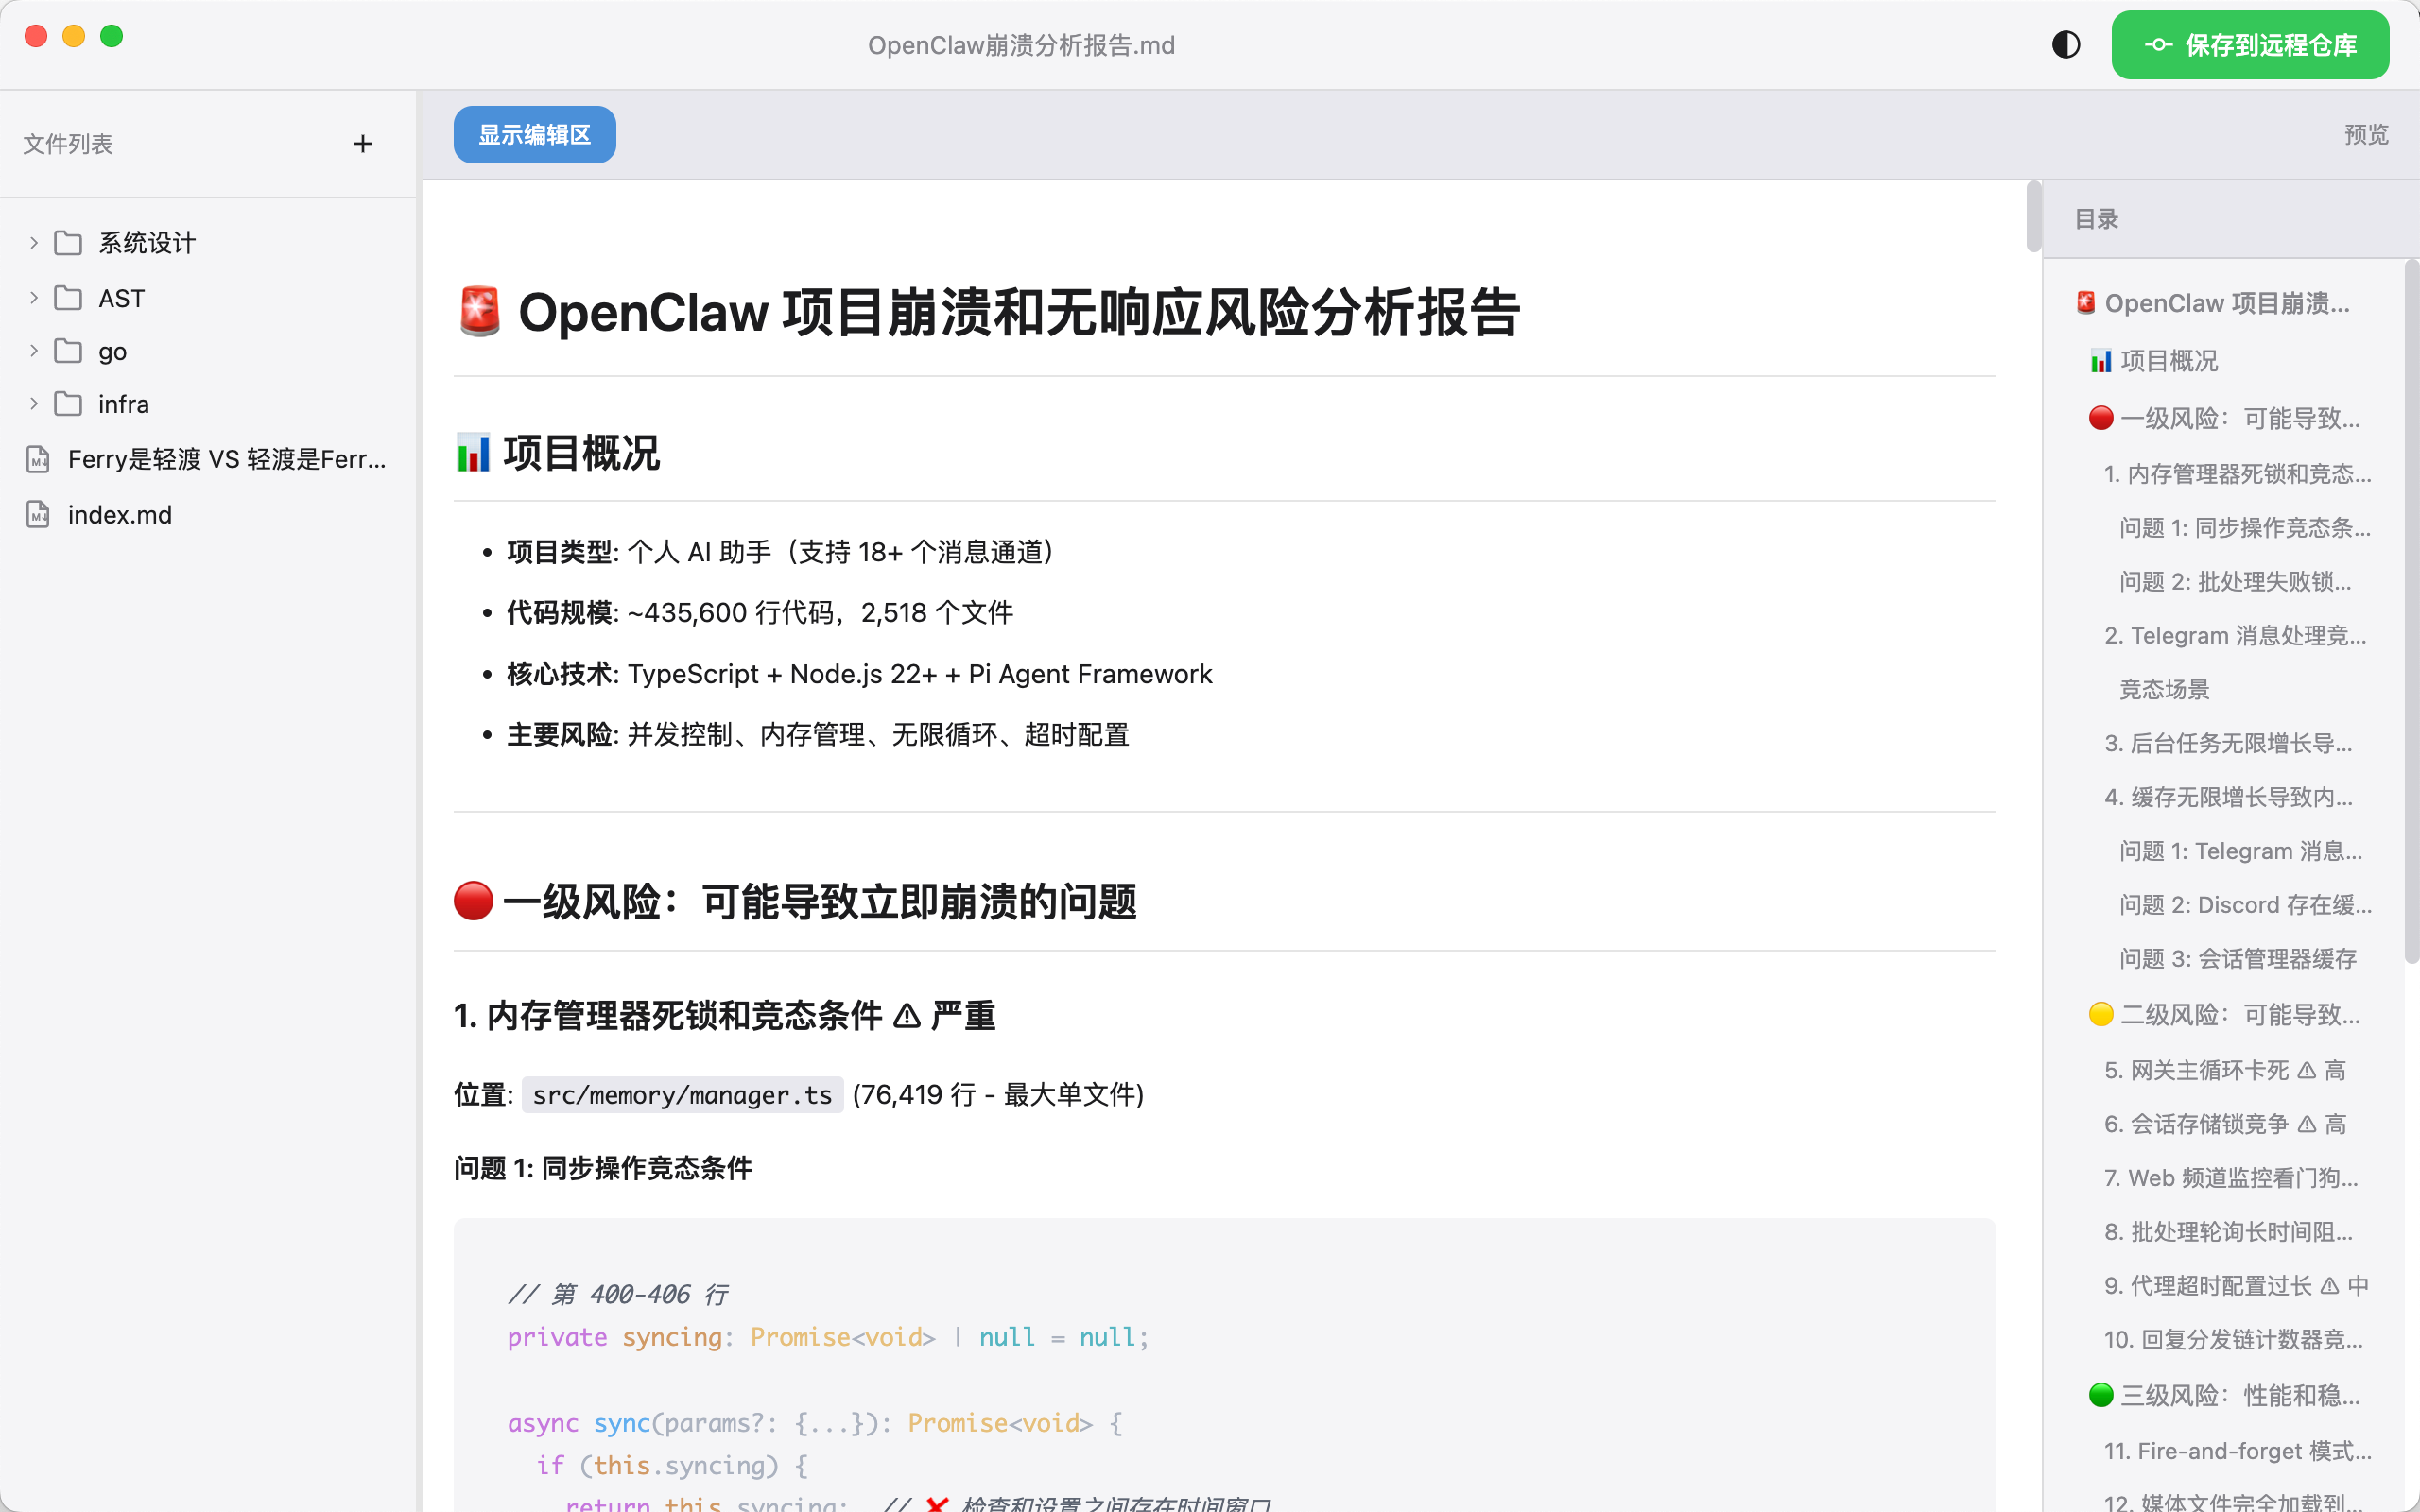Go to outline item 5. 网关主循环卡死

[2224, 1070]
